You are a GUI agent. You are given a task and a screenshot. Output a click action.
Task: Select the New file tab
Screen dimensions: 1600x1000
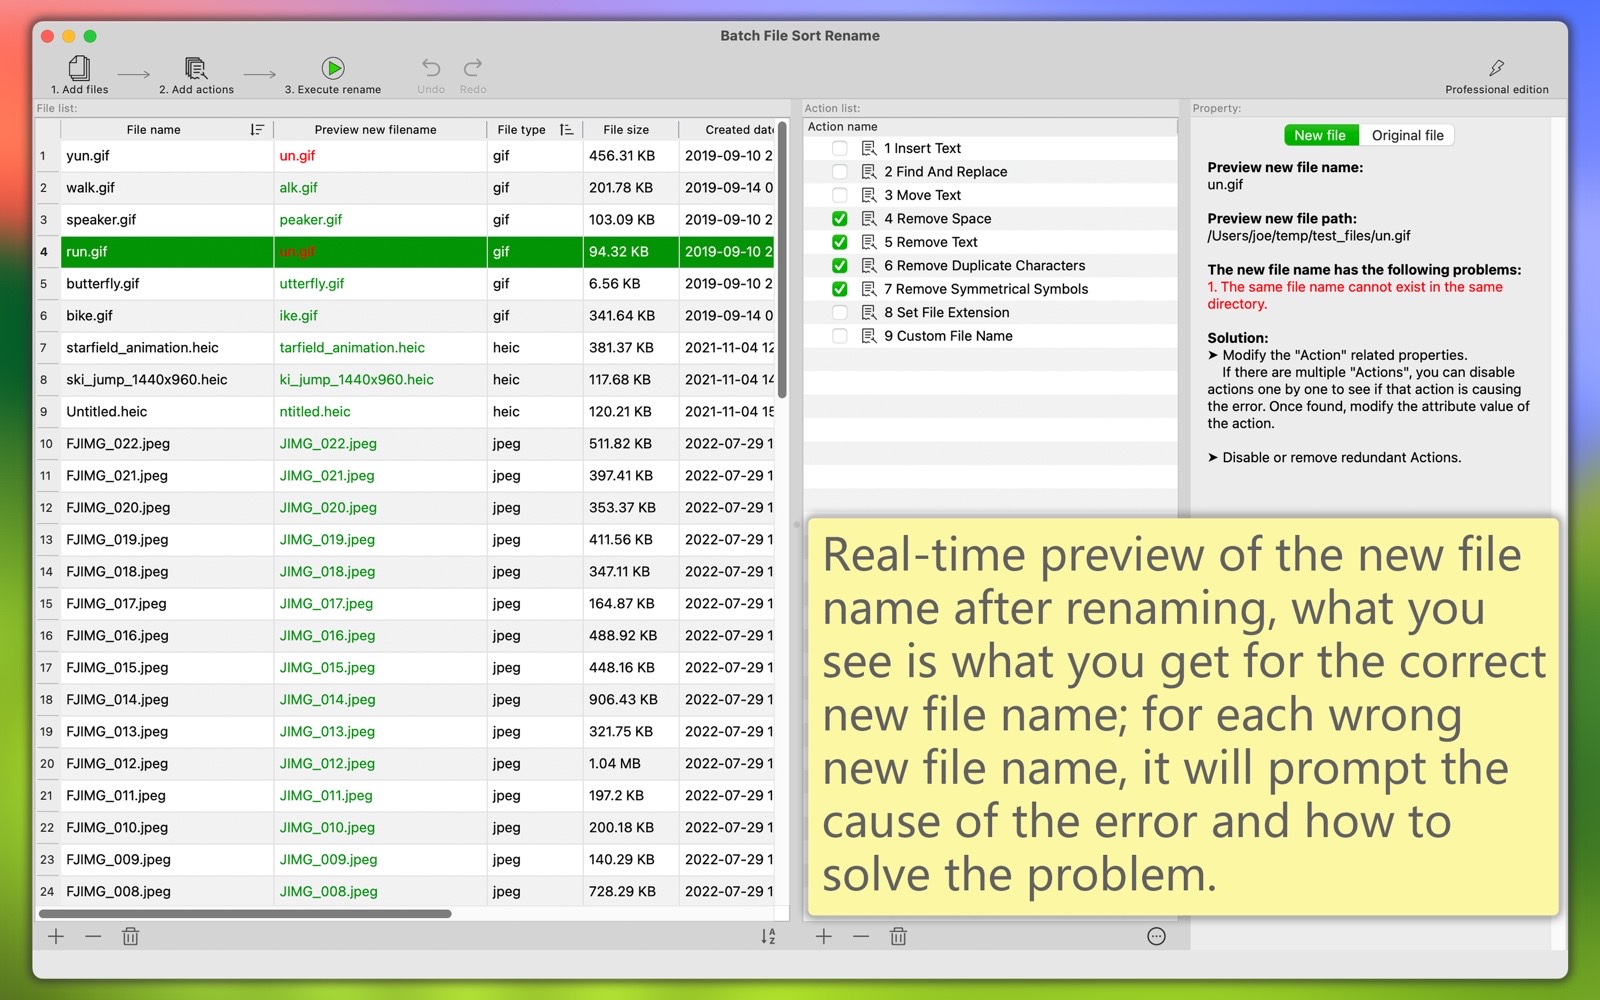tap(1320, 135)
